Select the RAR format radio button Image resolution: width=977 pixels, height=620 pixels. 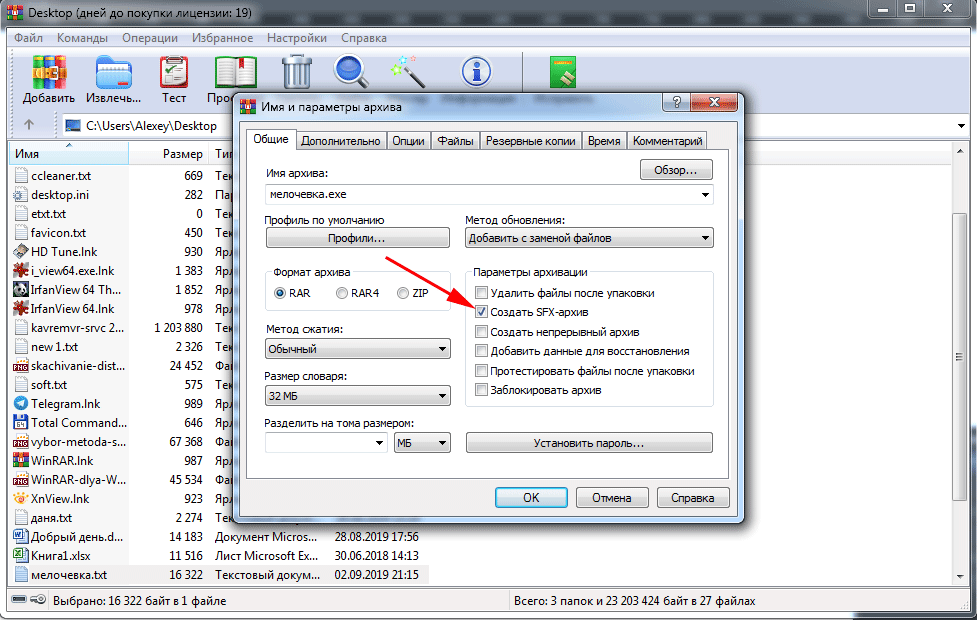pyautogui.click(x=280, y=293)
